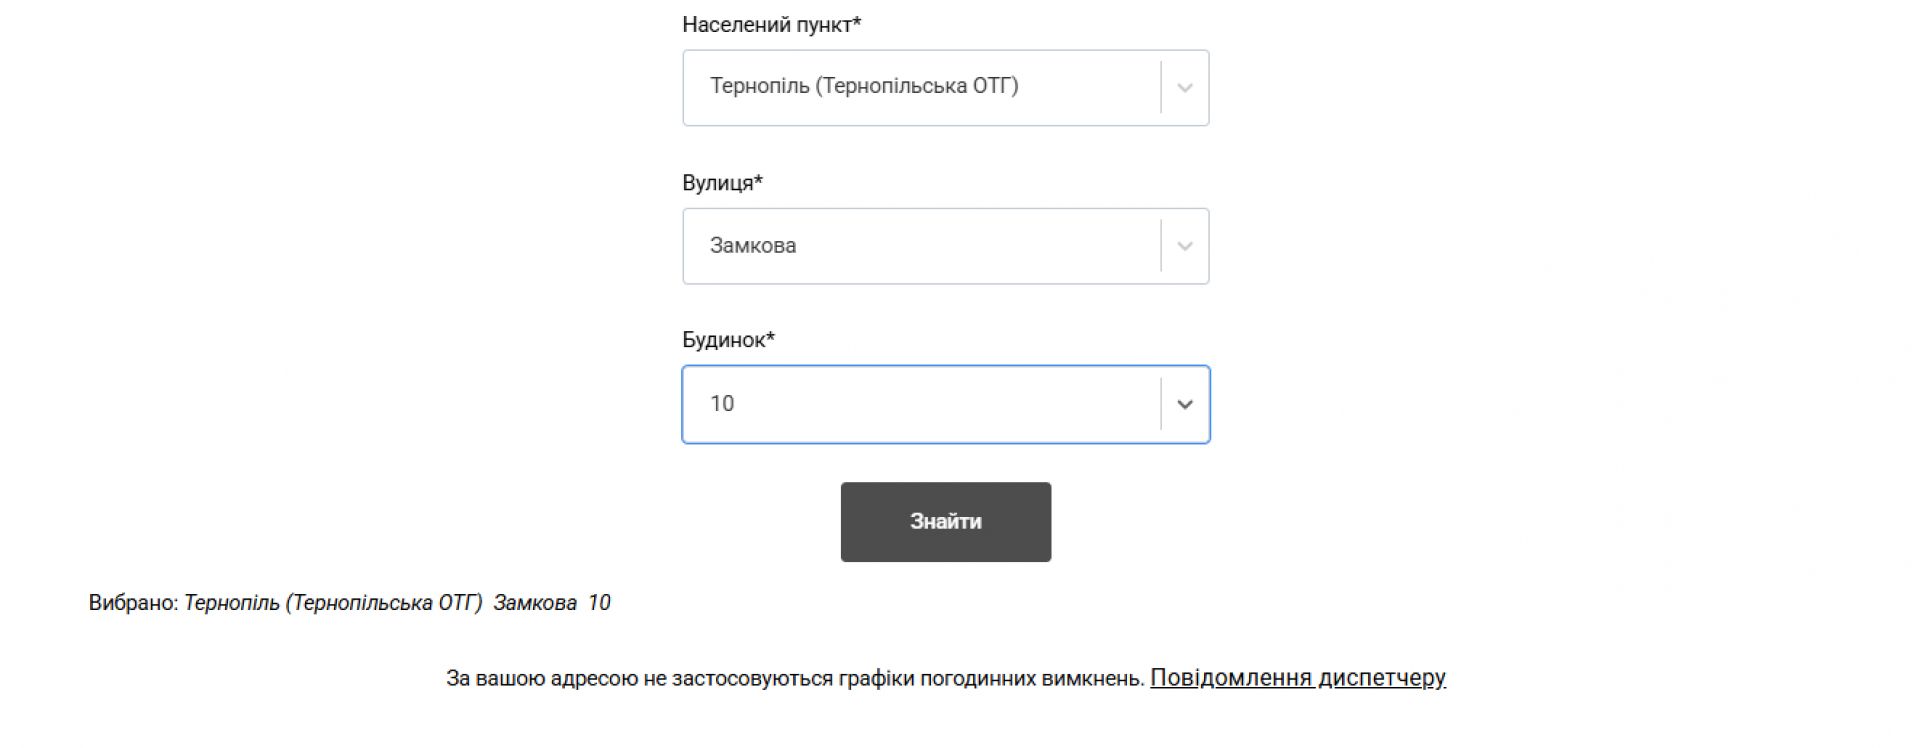The height and width of the screenshot is (748, 1920).
Task: Click the chevron arrow in Населений пункт field
Action: 1185,88
